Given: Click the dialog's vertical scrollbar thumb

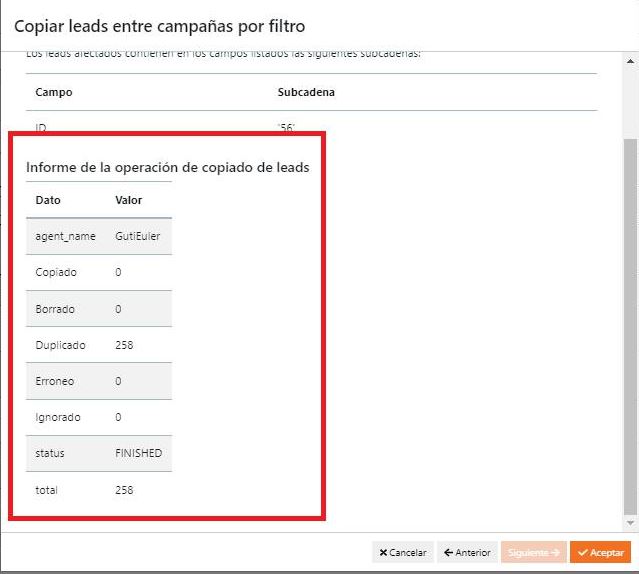Looking at the screenshot, I should click(629, 320).
